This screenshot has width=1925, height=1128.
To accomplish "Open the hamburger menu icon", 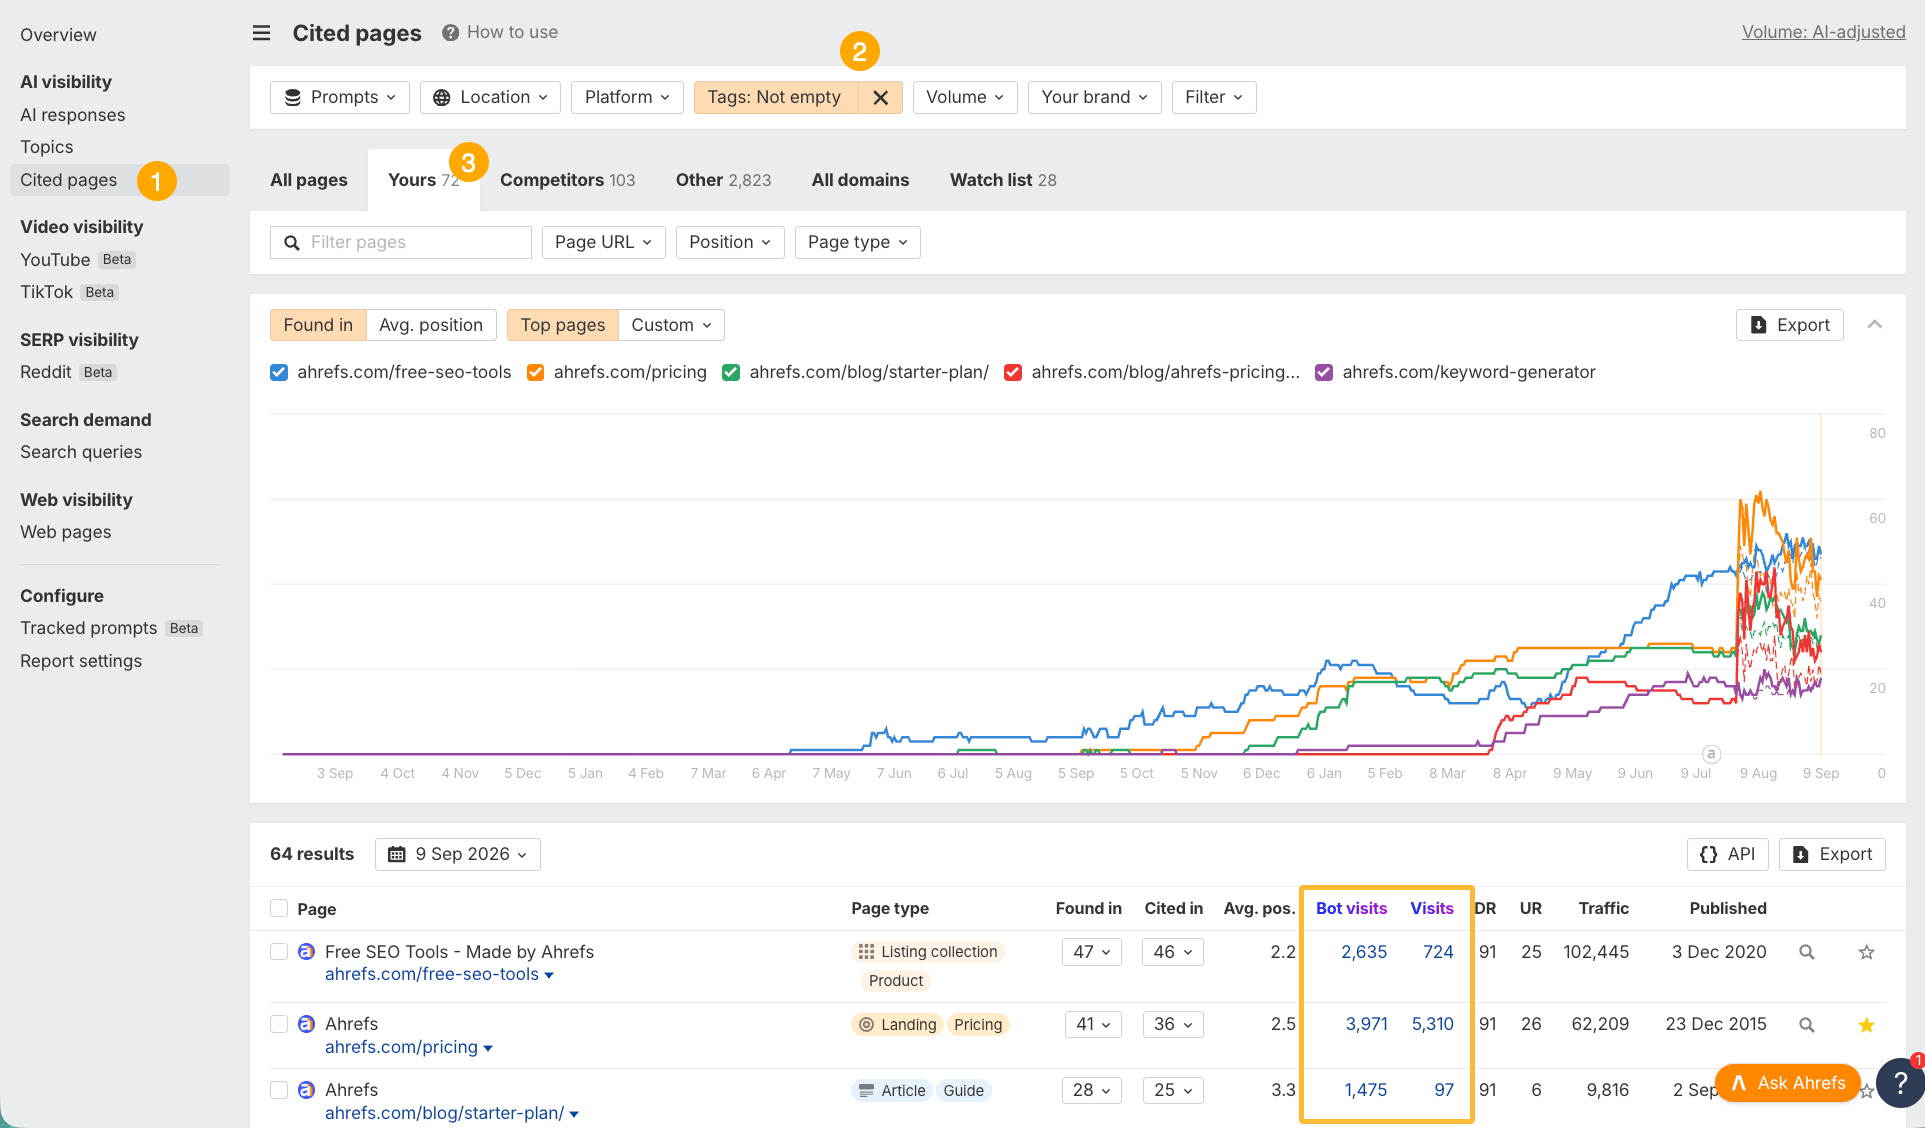I will click(x=261, y=33).
